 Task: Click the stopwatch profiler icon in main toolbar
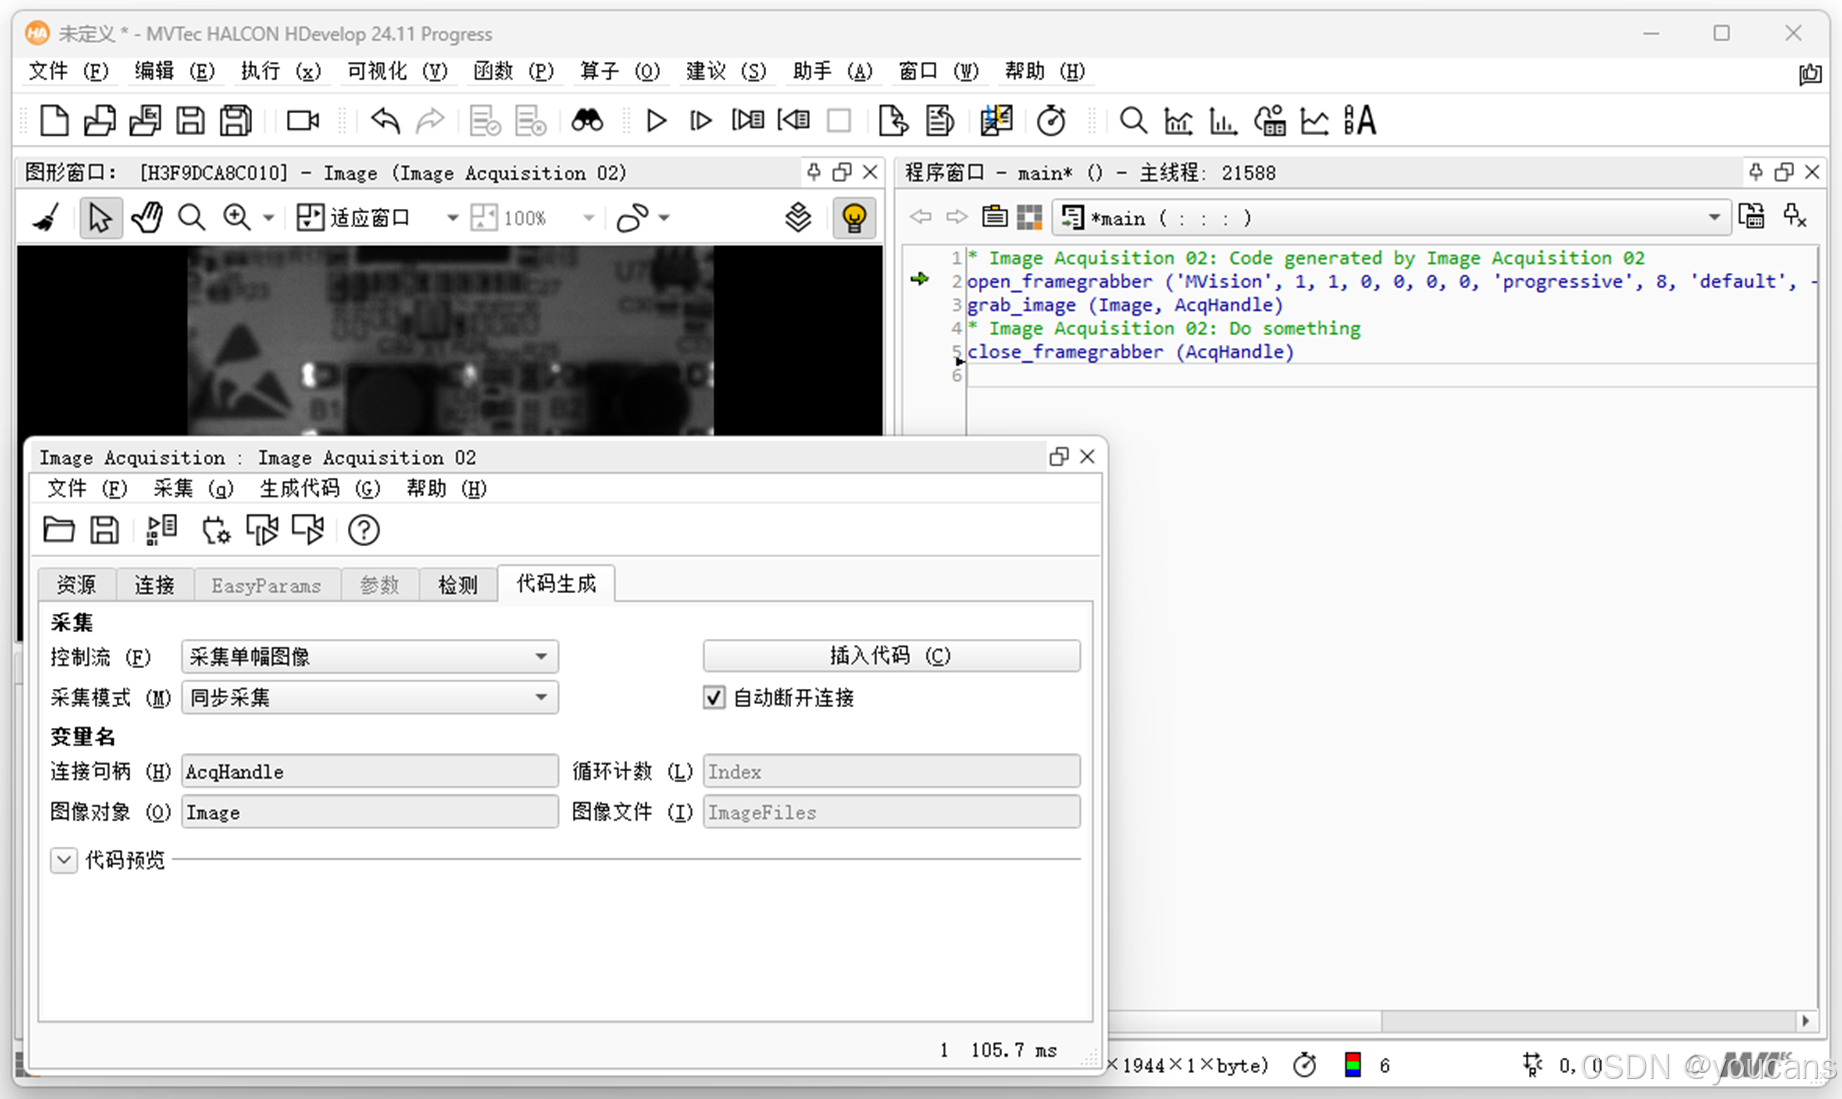pos(1051,121)
